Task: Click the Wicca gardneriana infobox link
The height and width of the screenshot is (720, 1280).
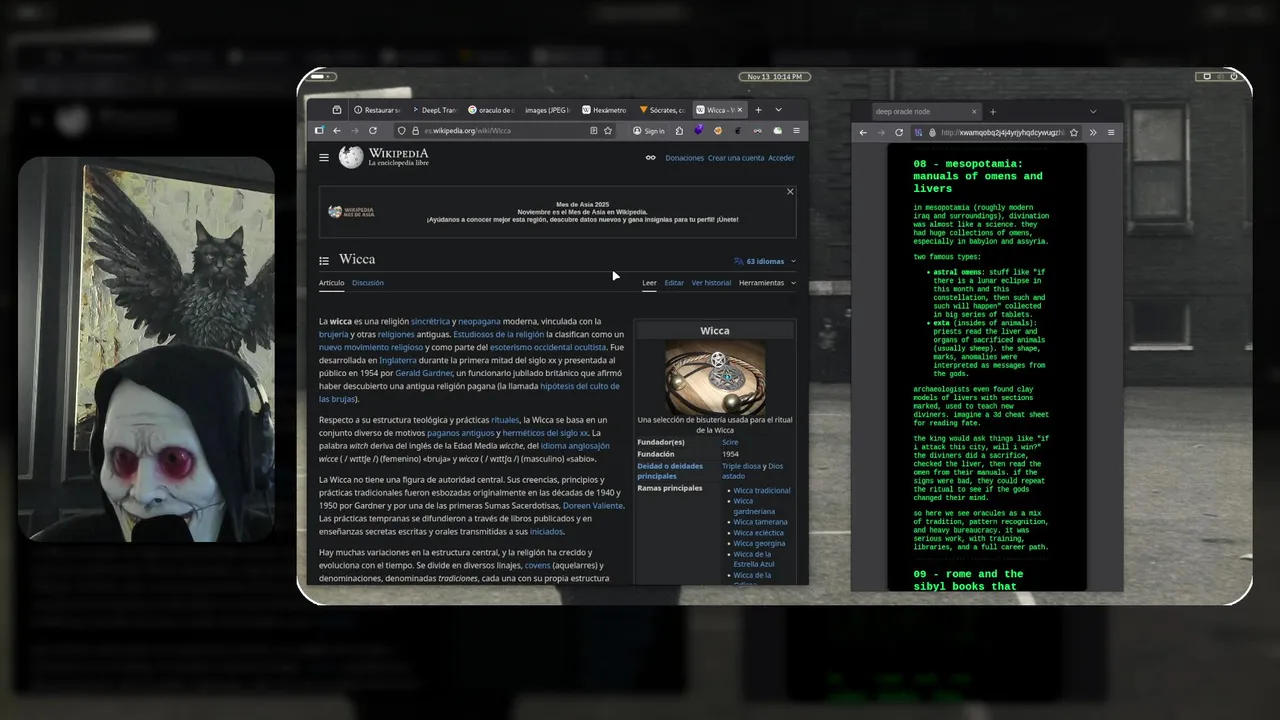Action: [x=754, y=506]
